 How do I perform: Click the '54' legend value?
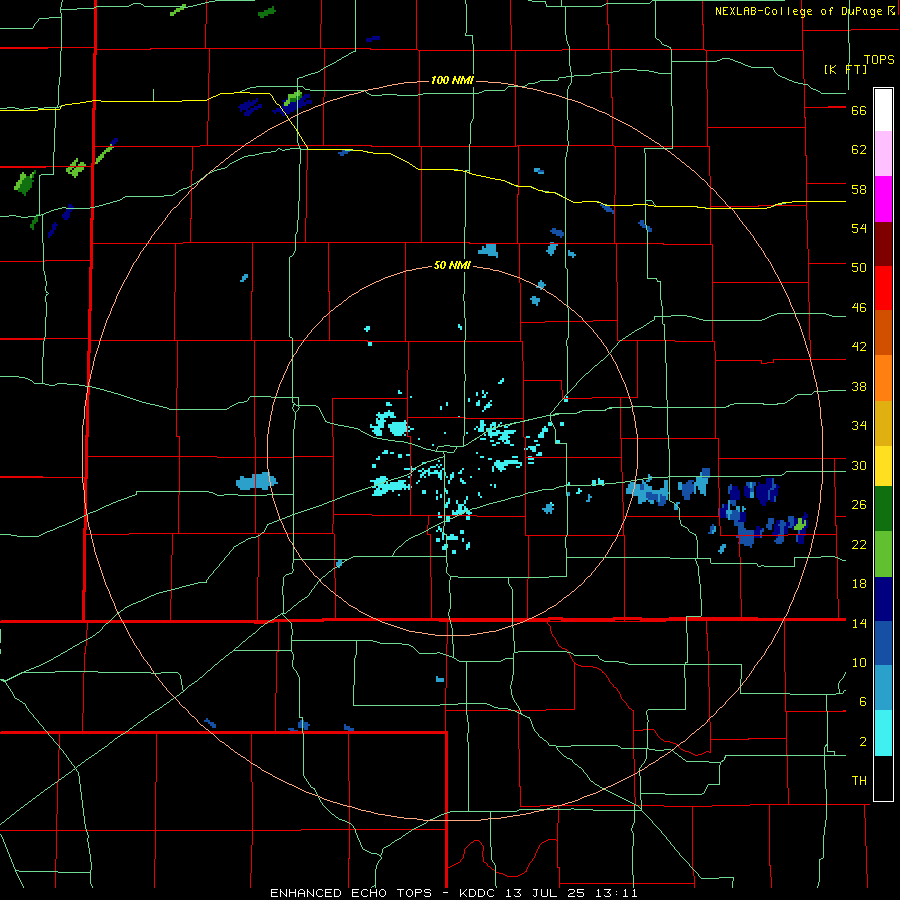pos(859,228)
